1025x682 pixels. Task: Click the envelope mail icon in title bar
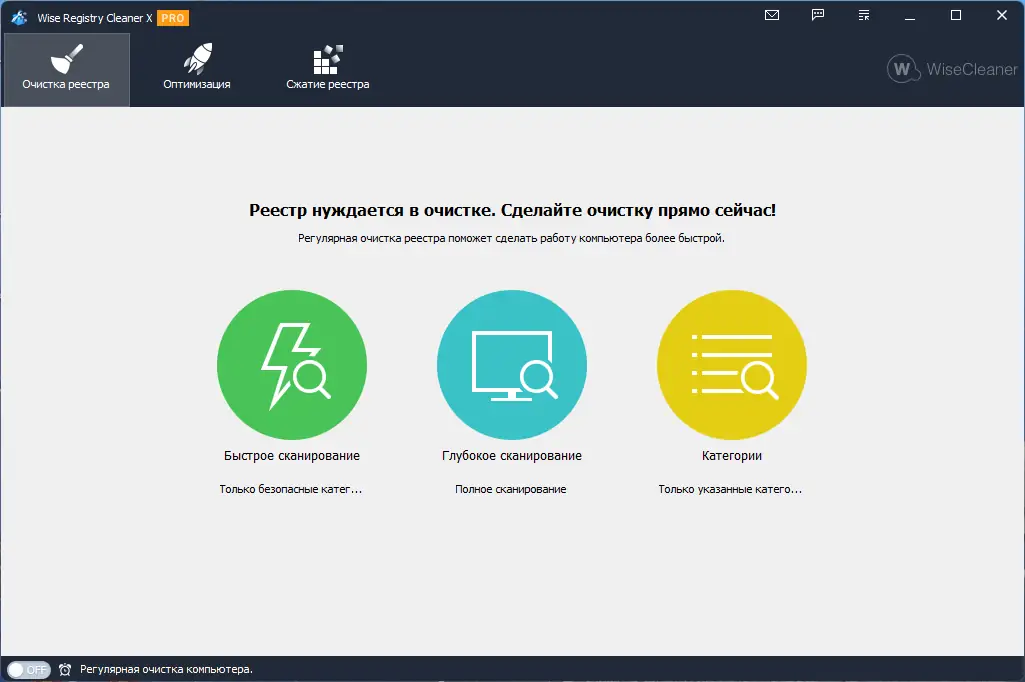point(771,15)
